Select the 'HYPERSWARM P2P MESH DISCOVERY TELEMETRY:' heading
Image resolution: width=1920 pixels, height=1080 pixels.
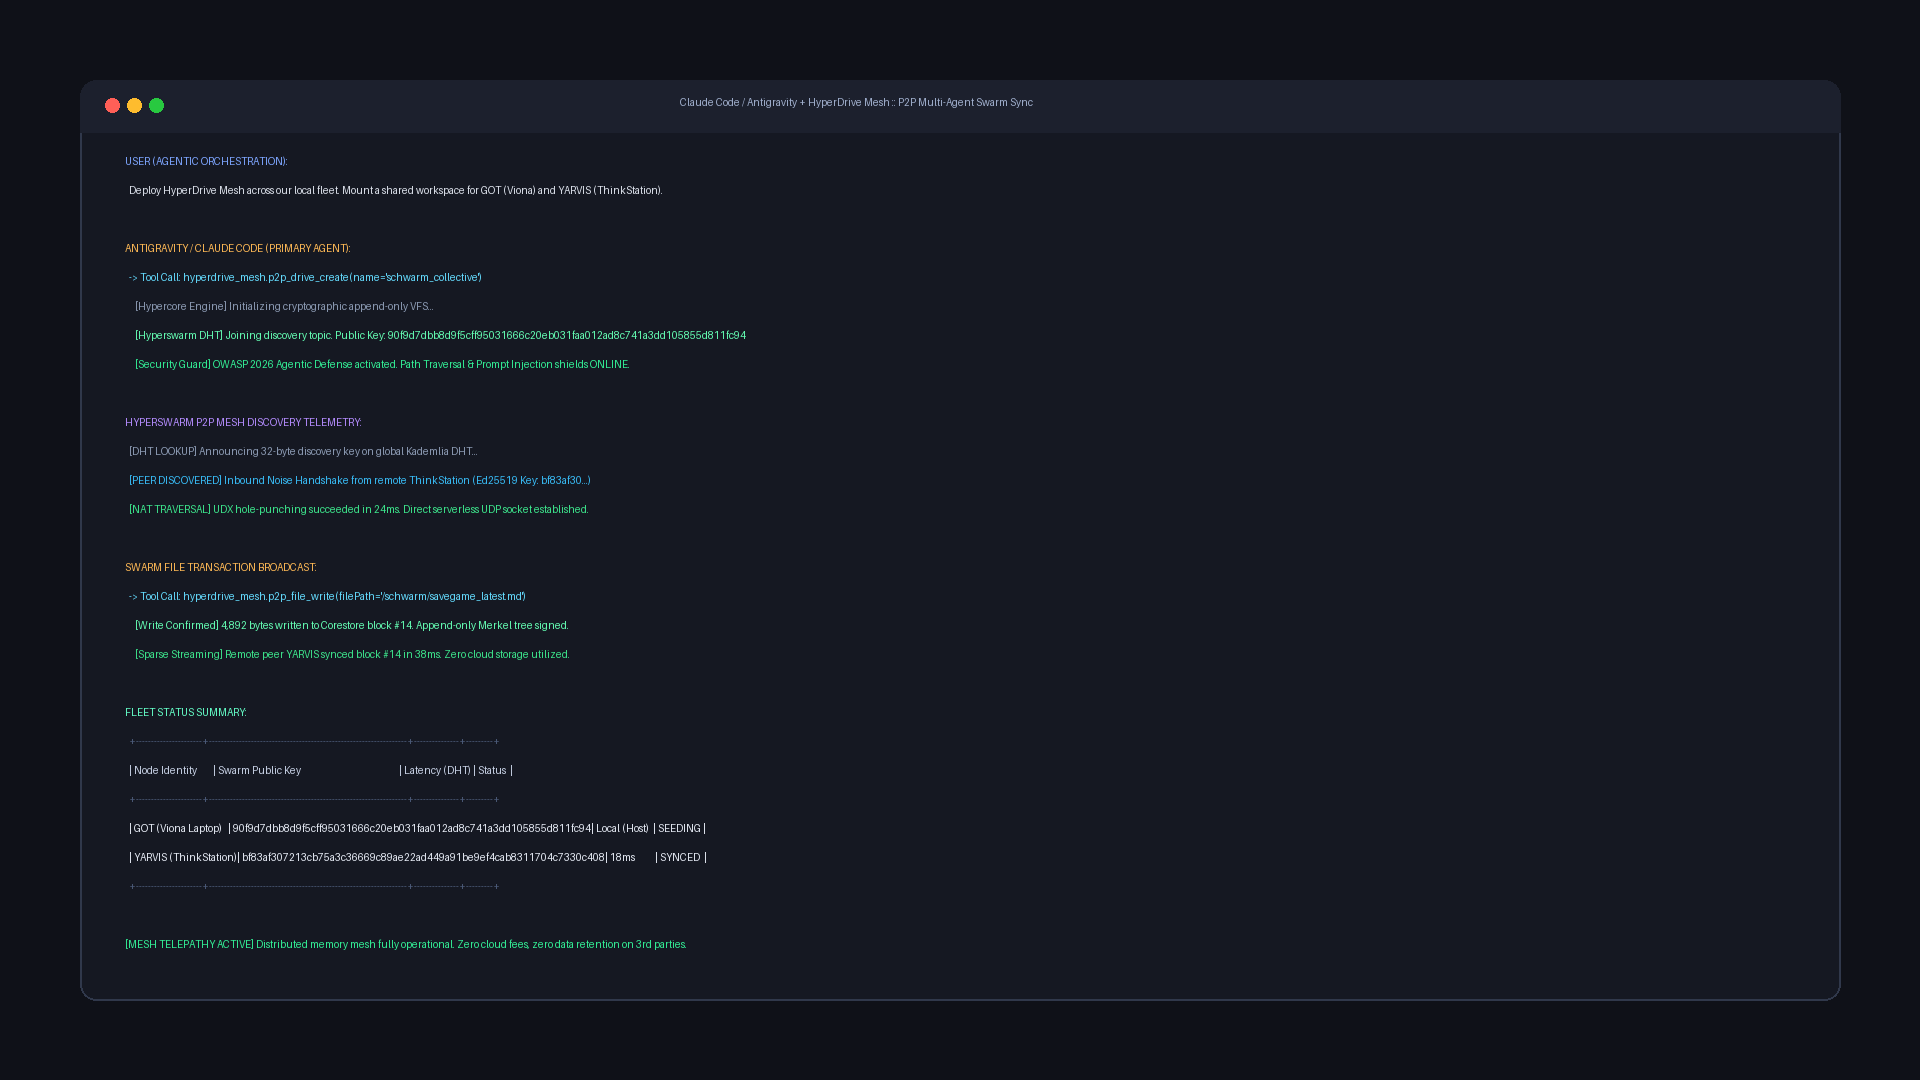[243, 423]
